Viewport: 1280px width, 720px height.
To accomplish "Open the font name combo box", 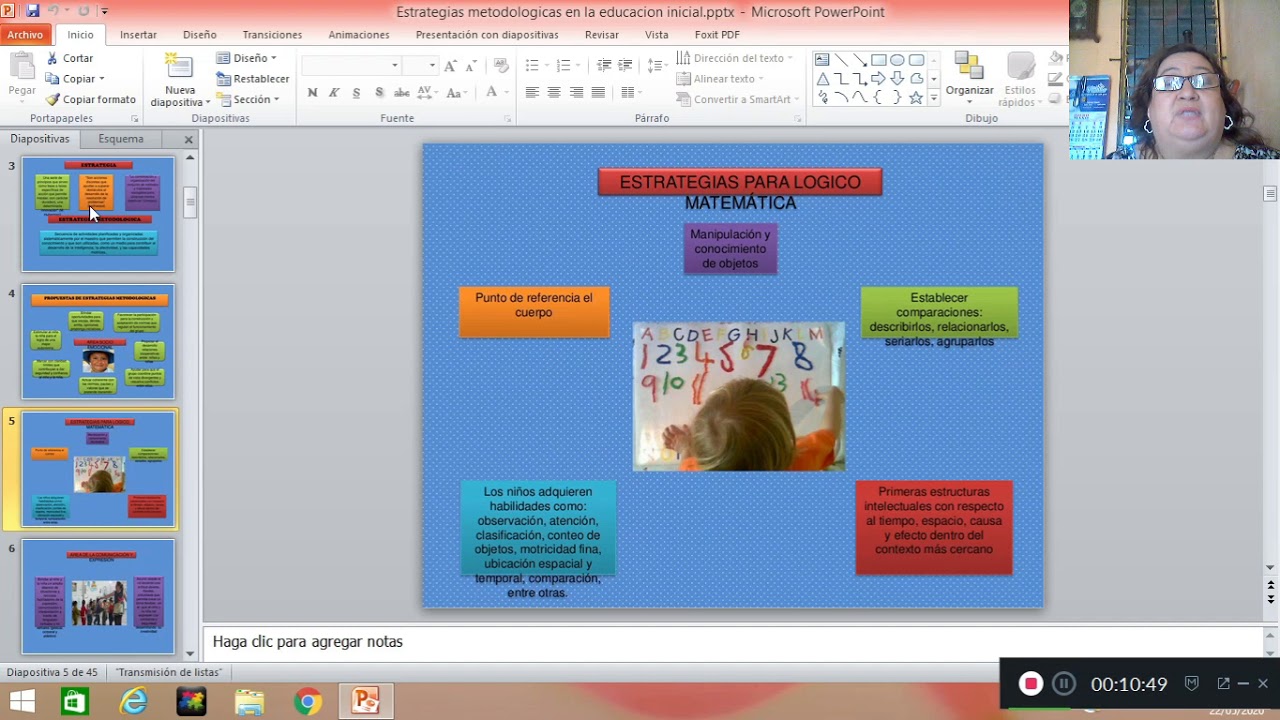I will coord(350,65).
